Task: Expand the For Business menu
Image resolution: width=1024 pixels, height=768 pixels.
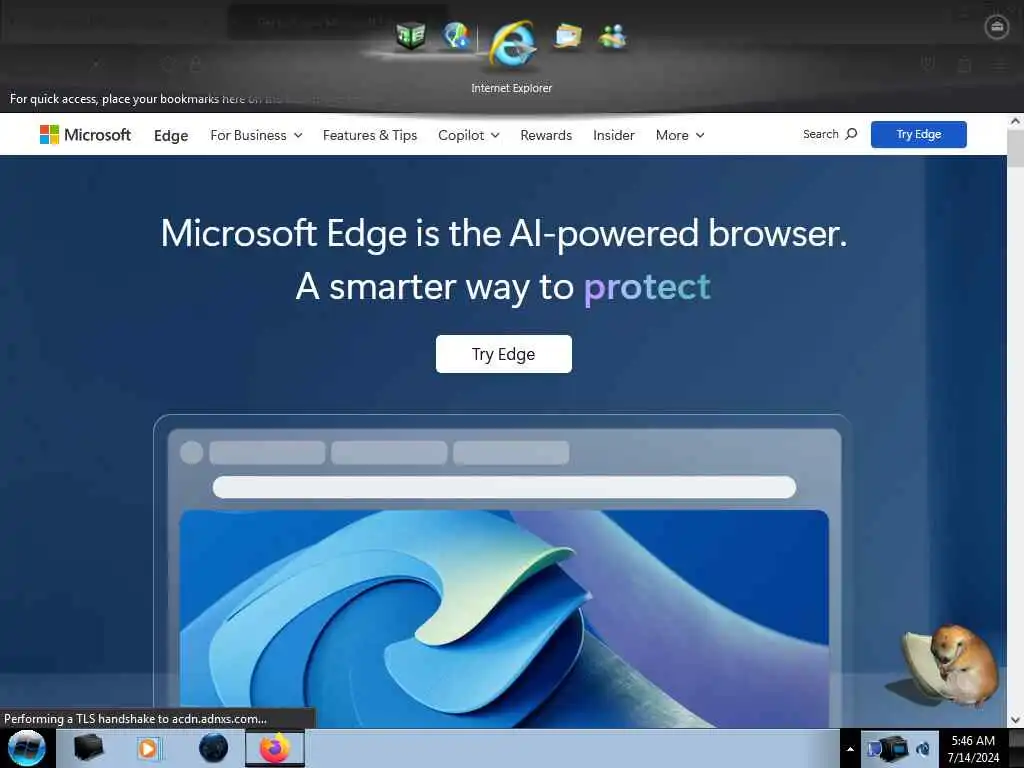Action: (x=256, y=135)
